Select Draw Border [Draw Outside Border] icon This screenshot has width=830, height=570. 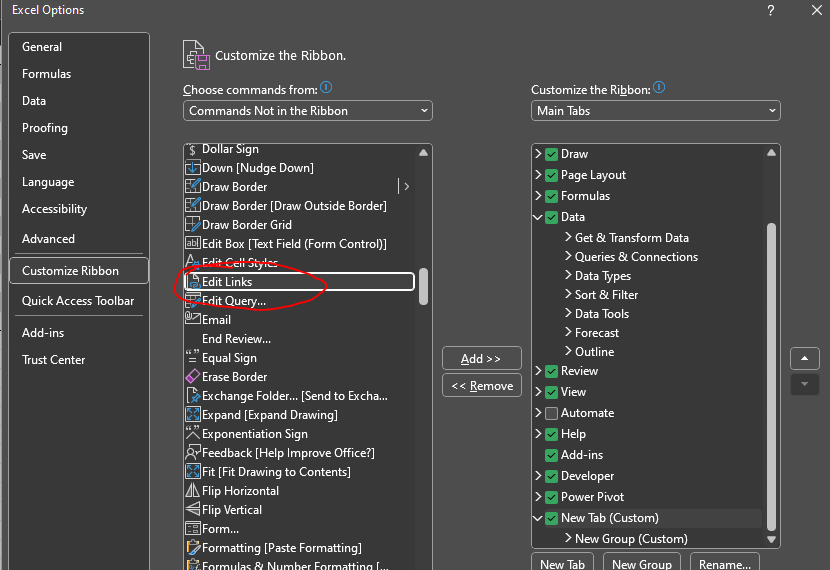pyautogui.click(x=193, y=205)
